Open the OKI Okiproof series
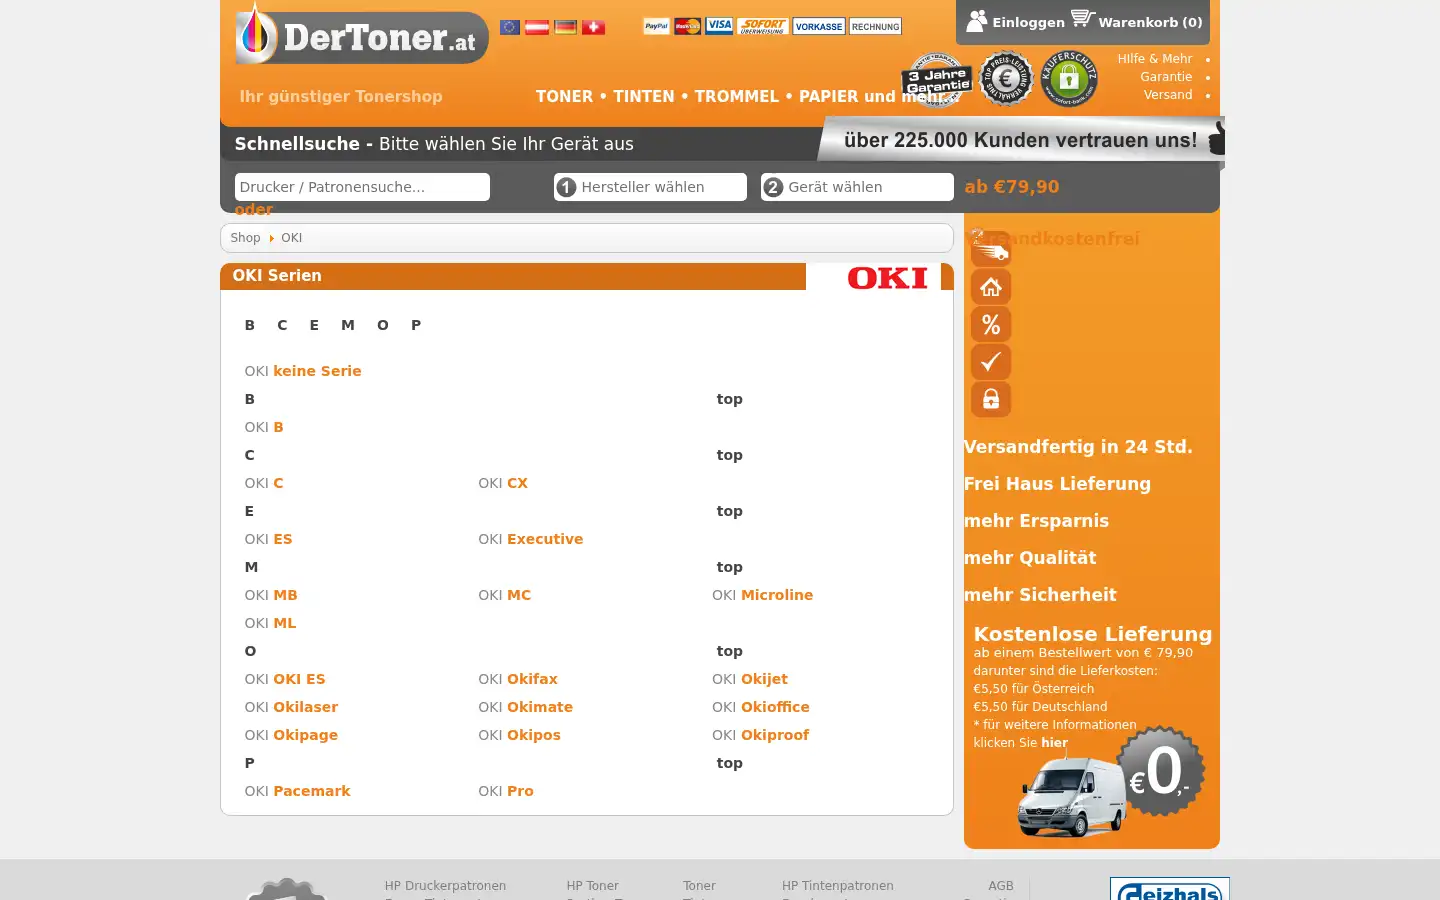Image resolution: width=1440 pixels, height=900 pixels. point(760,735)
